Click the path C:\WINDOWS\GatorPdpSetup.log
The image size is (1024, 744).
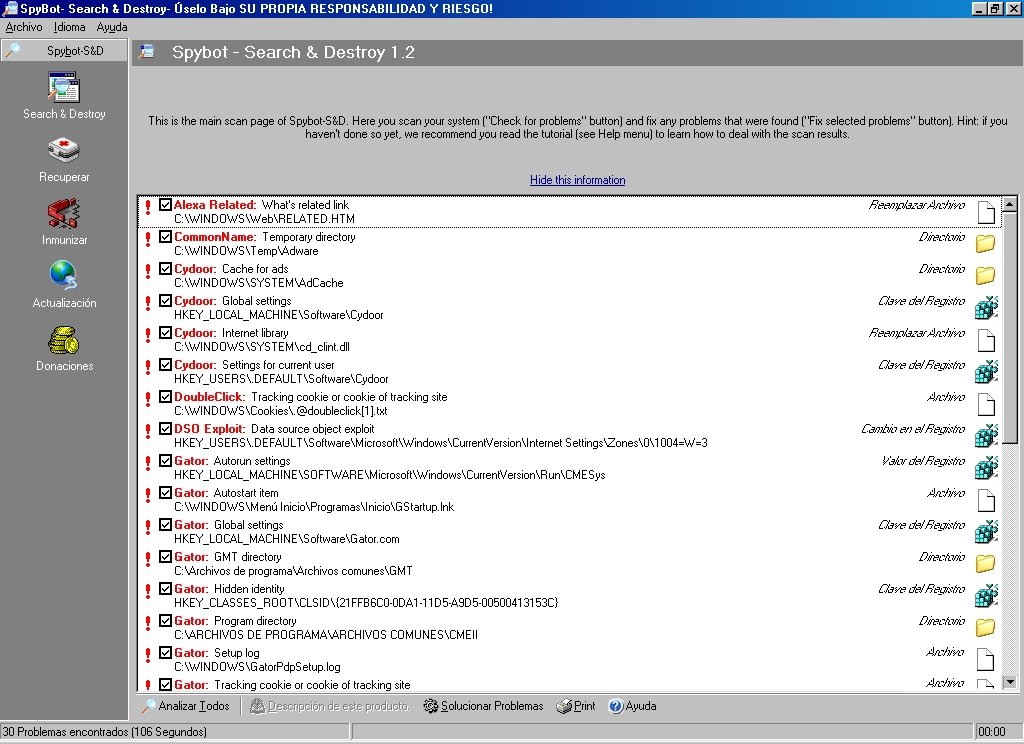click(x=257, y=667)
